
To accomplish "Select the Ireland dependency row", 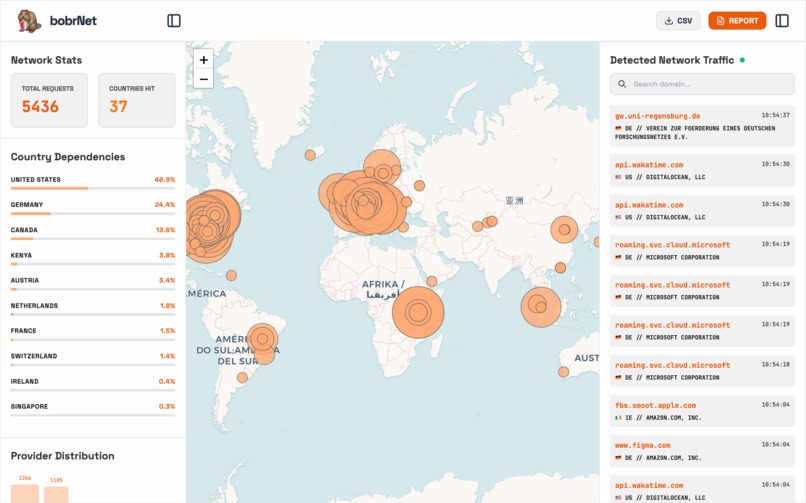I will click(x=93, y=385).
